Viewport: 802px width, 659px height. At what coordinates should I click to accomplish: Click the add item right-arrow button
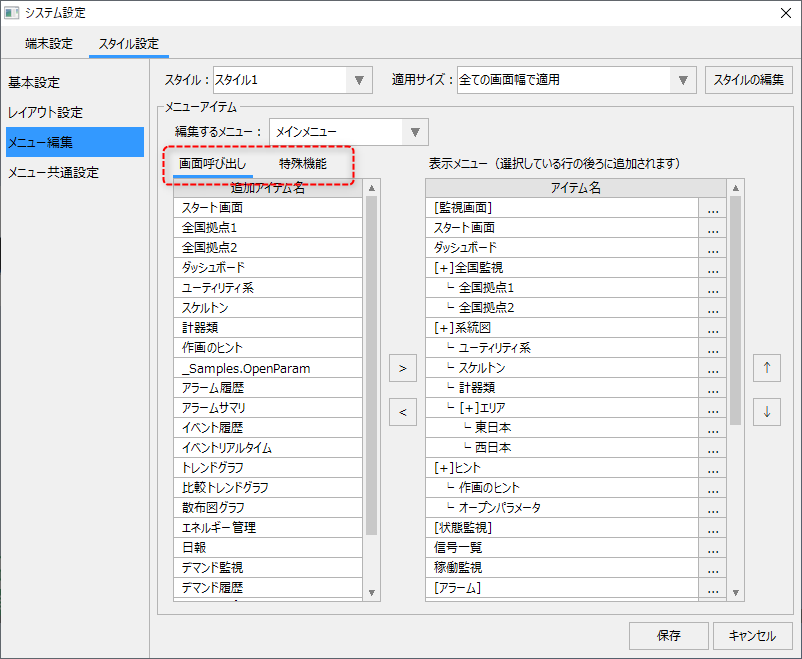(402, 368)
